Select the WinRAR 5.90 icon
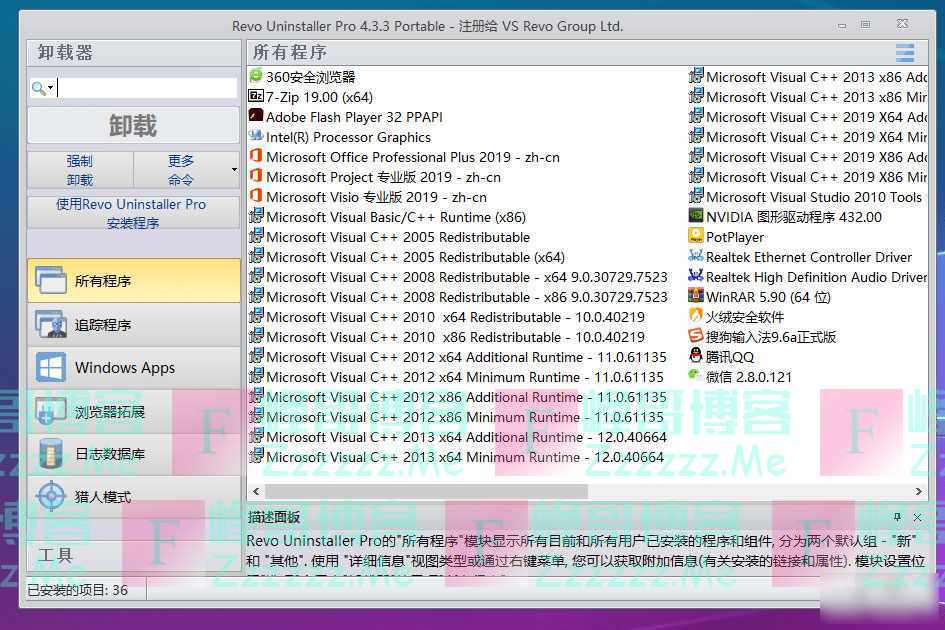Screen dimensions: 945x630 coord(696,296)
